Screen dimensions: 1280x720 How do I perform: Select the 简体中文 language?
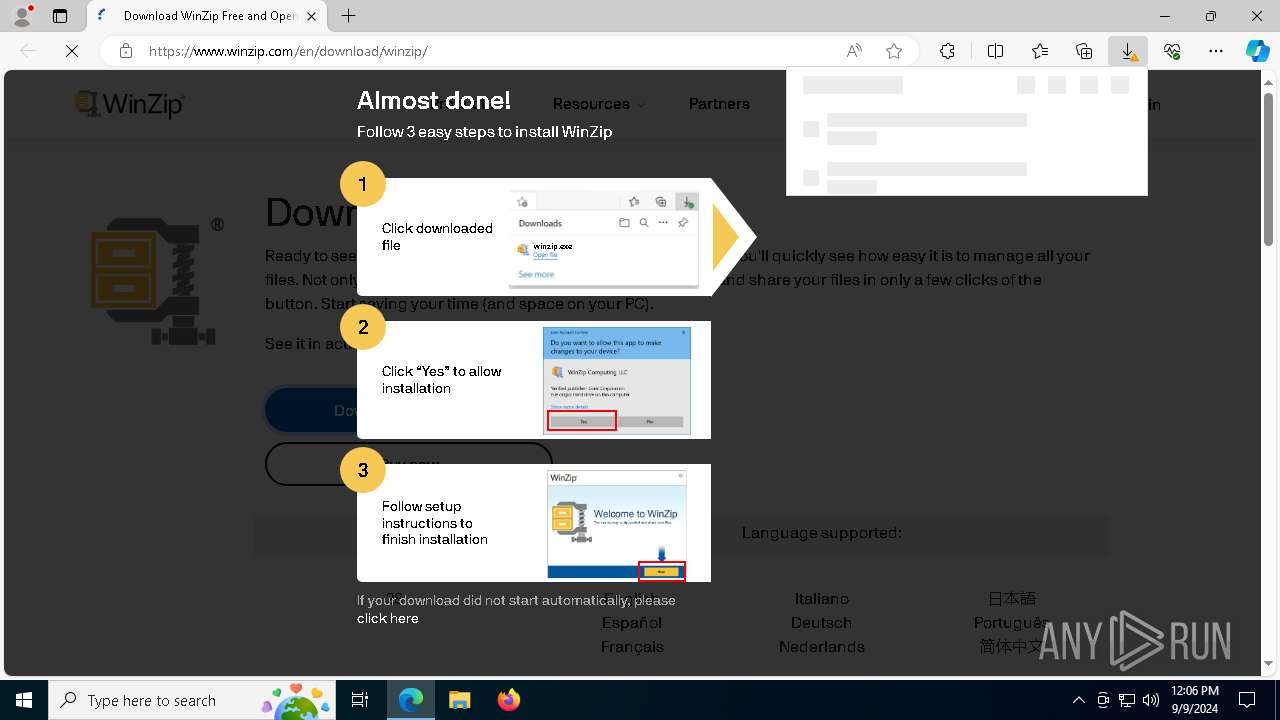[x=1012, y=646]
